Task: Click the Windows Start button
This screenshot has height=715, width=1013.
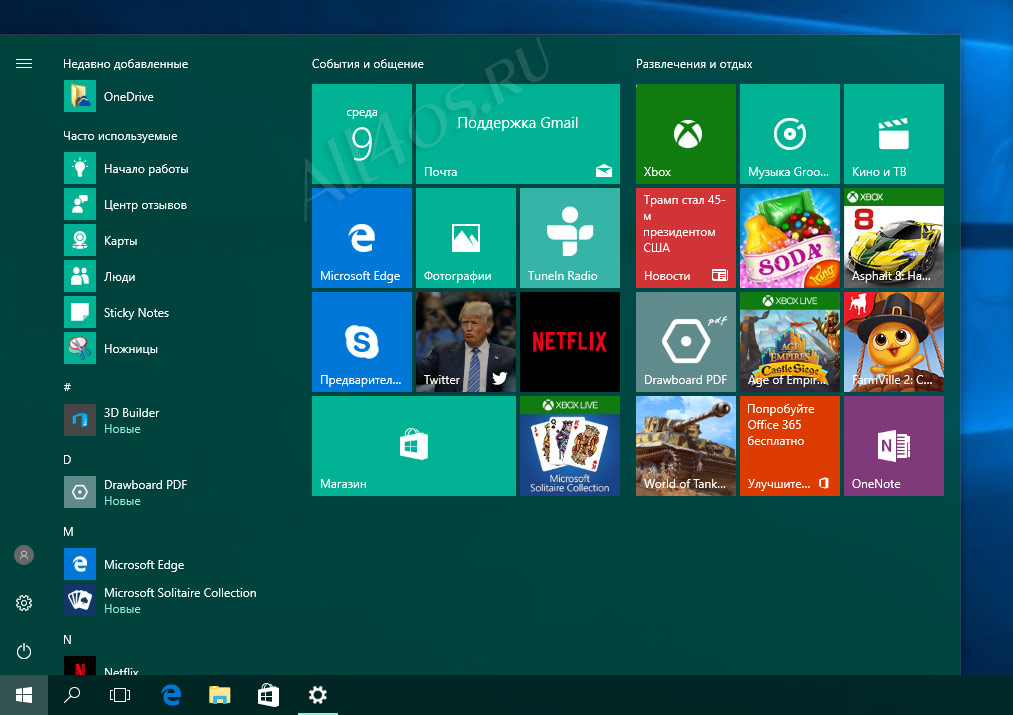Action: pyautogui.click(x=24, y=695)
